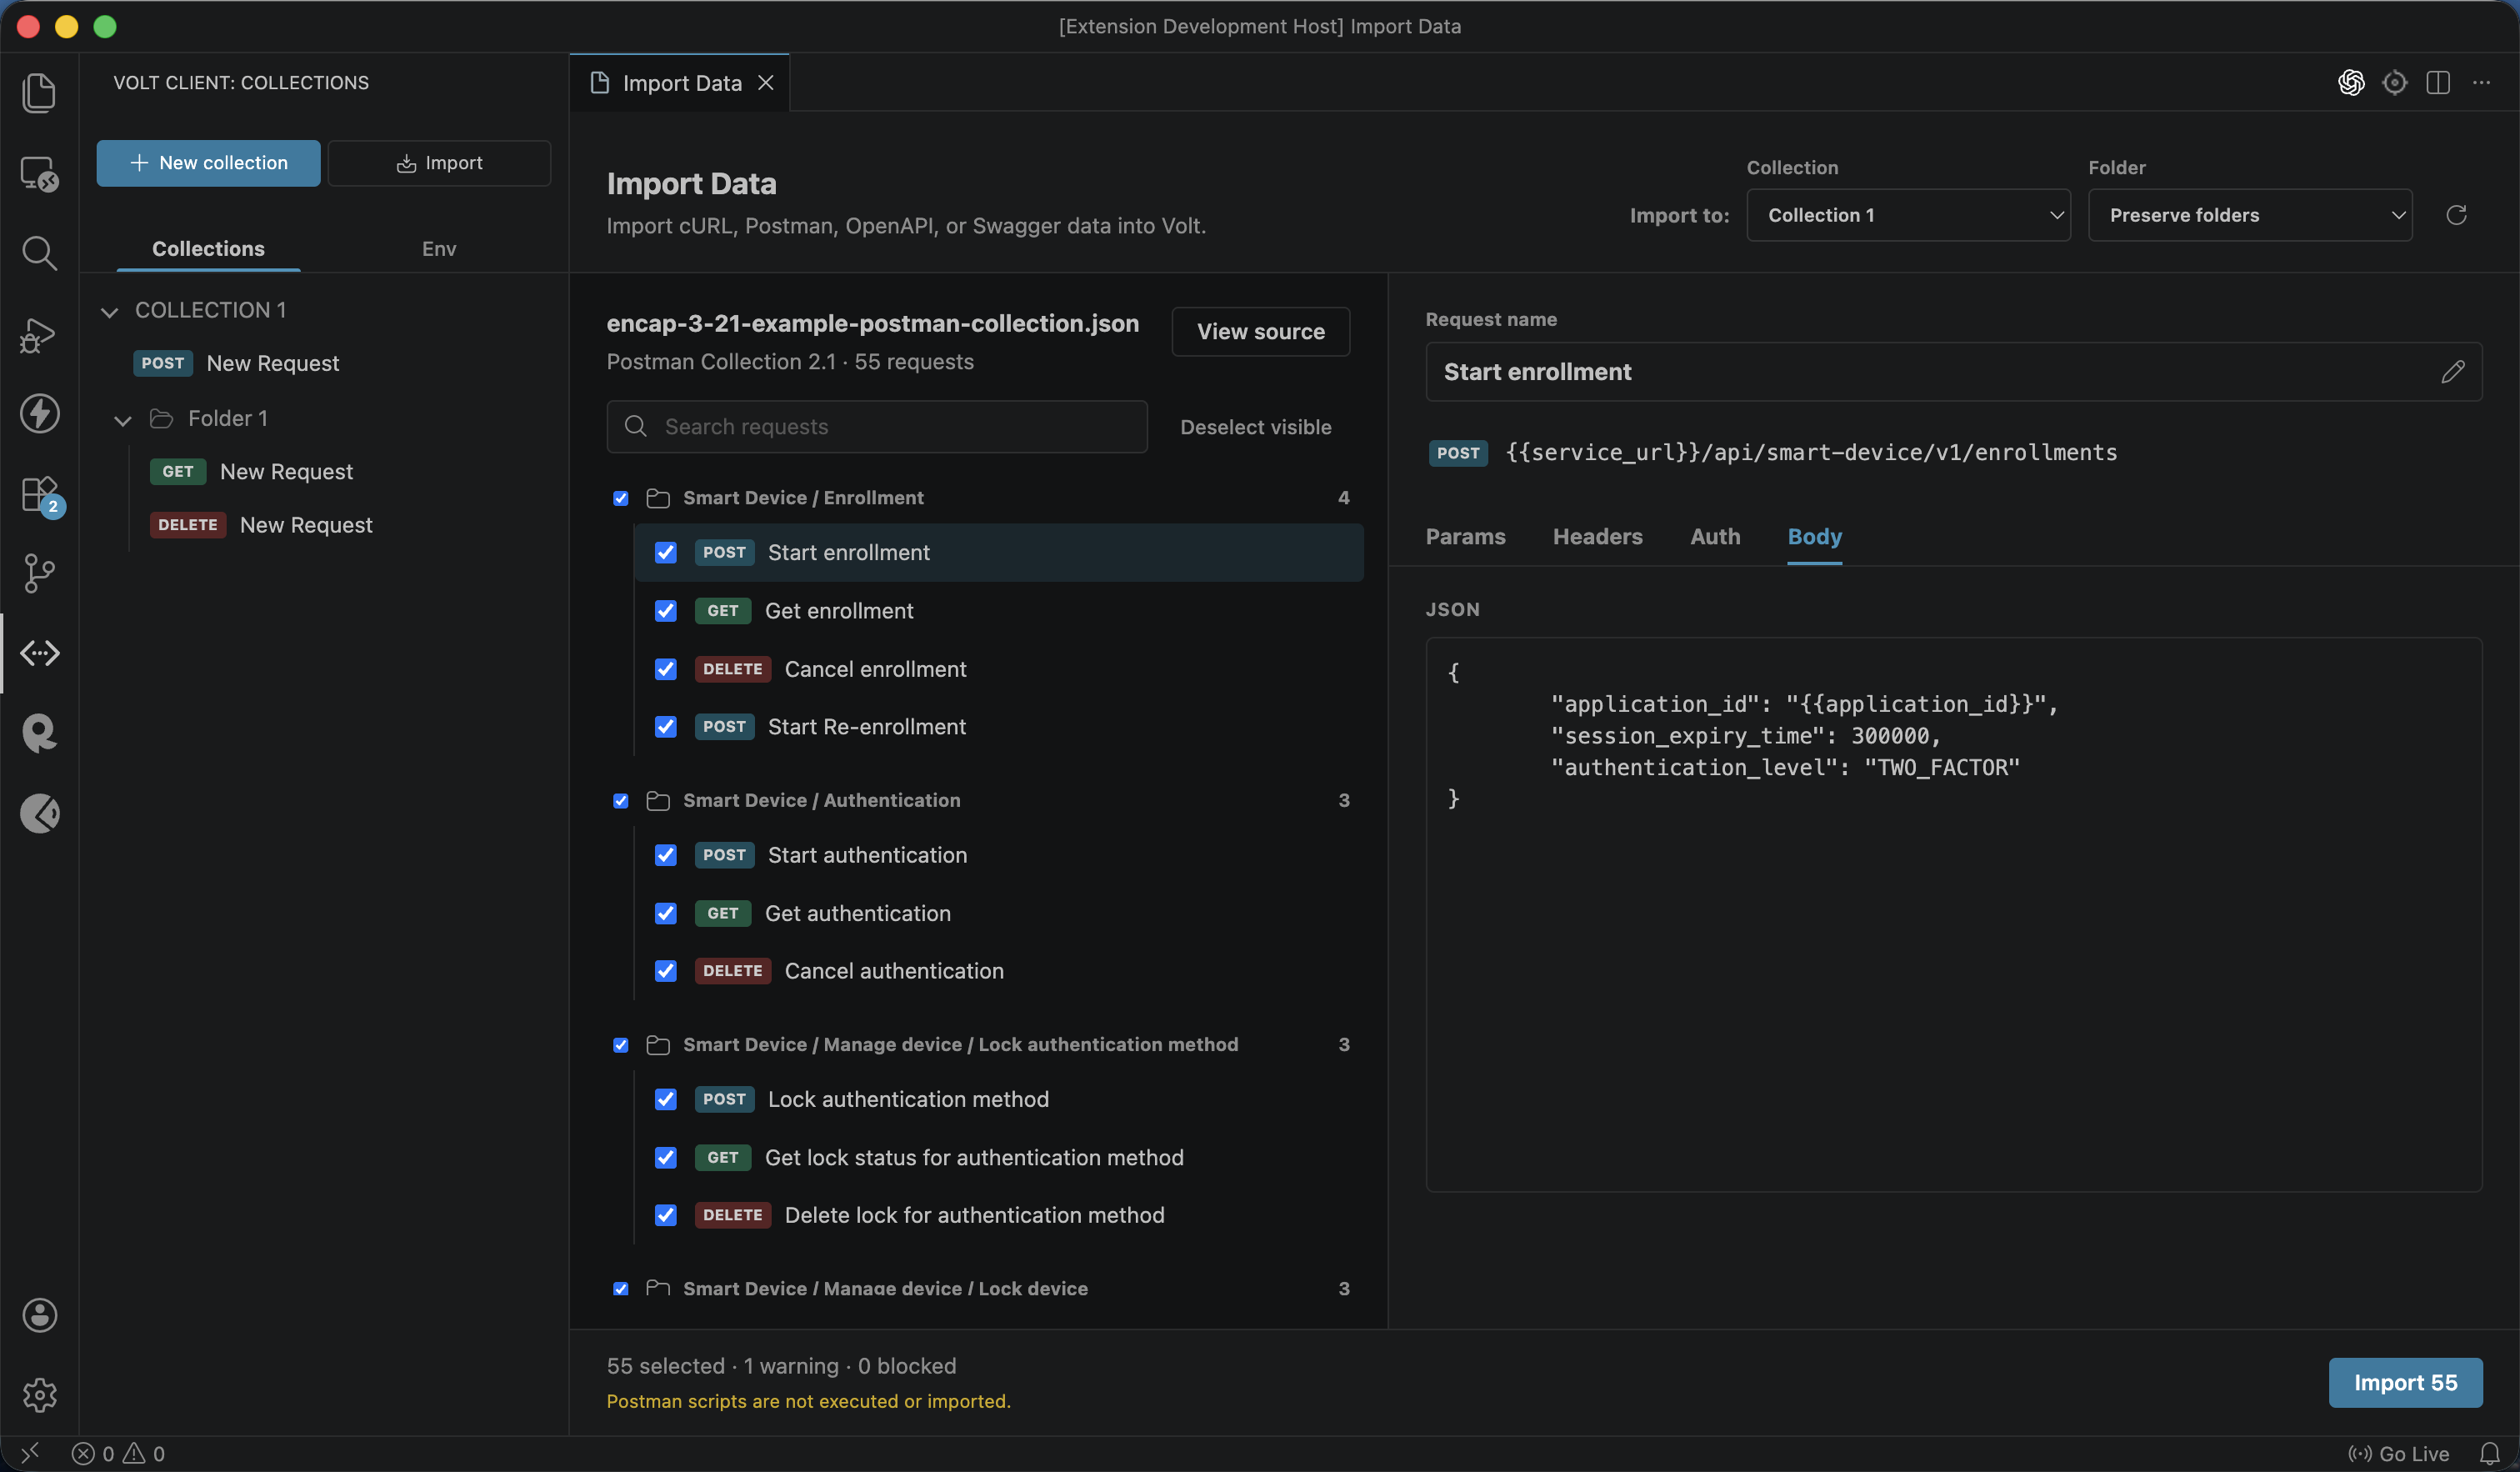Select the Cancel authentication request row
The height and width of the screenshot is (1472, 2520).
998,971
